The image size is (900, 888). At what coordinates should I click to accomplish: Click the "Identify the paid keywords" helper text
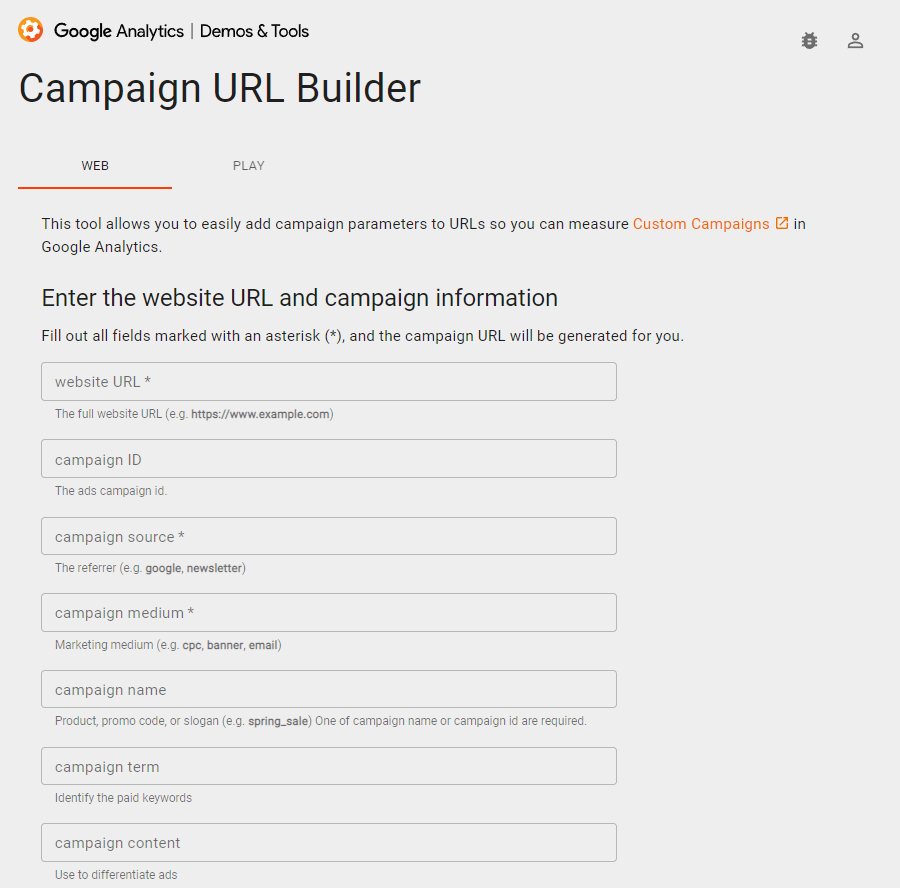point(123,798)
